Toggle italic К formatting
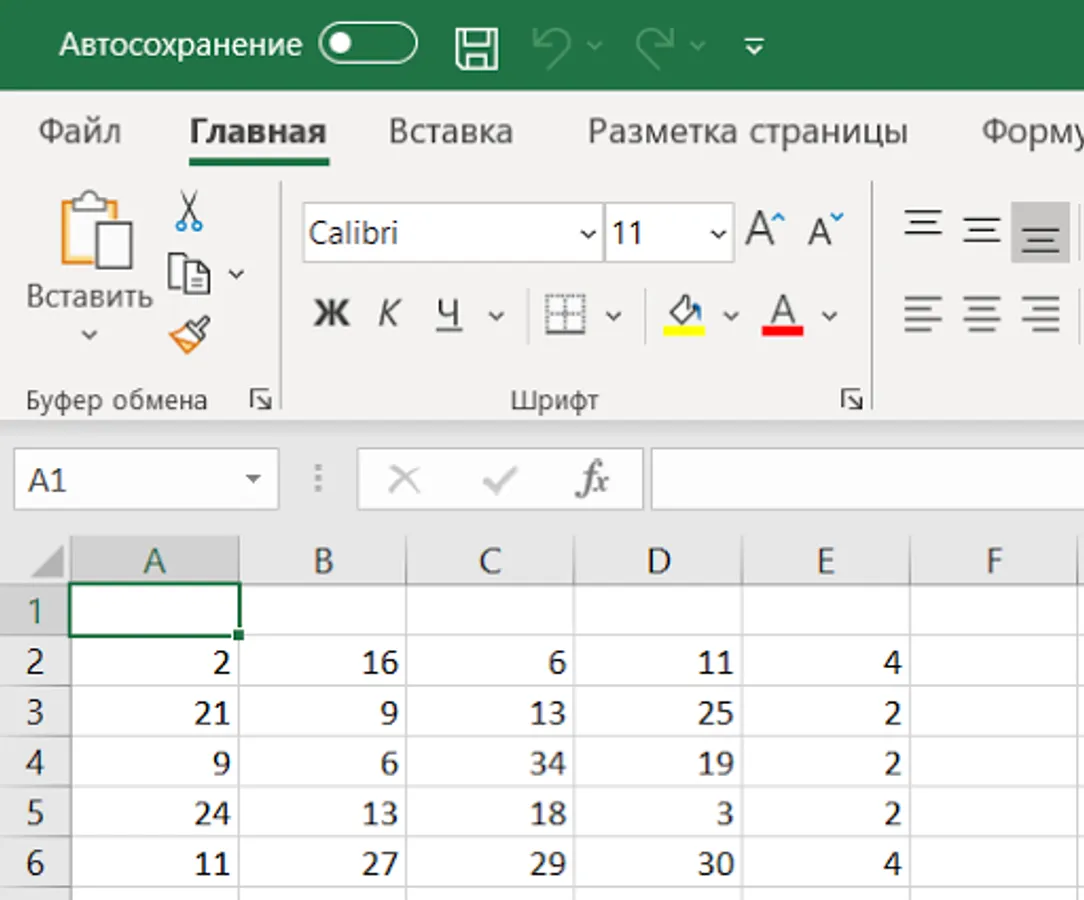Screen dimensions: 1084x900 point(388,315)
